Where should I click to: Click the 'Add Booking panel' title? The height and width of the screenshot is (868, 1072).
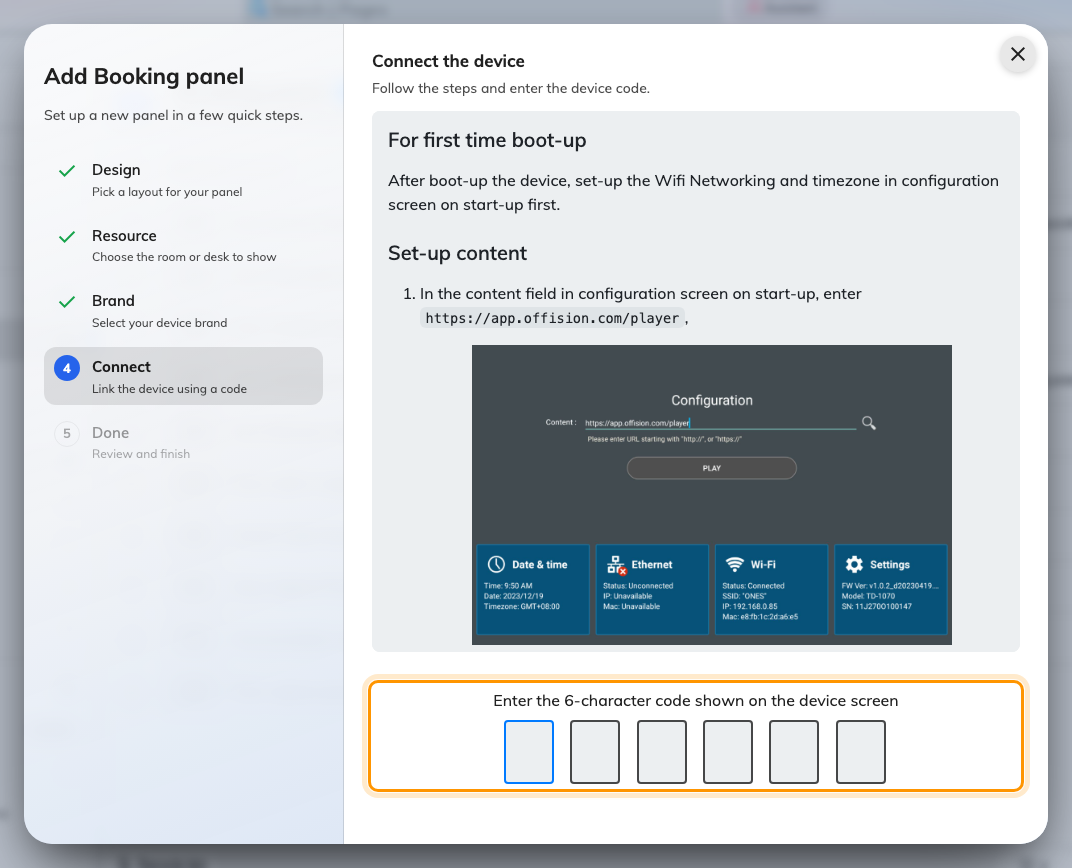pos(144,77)
